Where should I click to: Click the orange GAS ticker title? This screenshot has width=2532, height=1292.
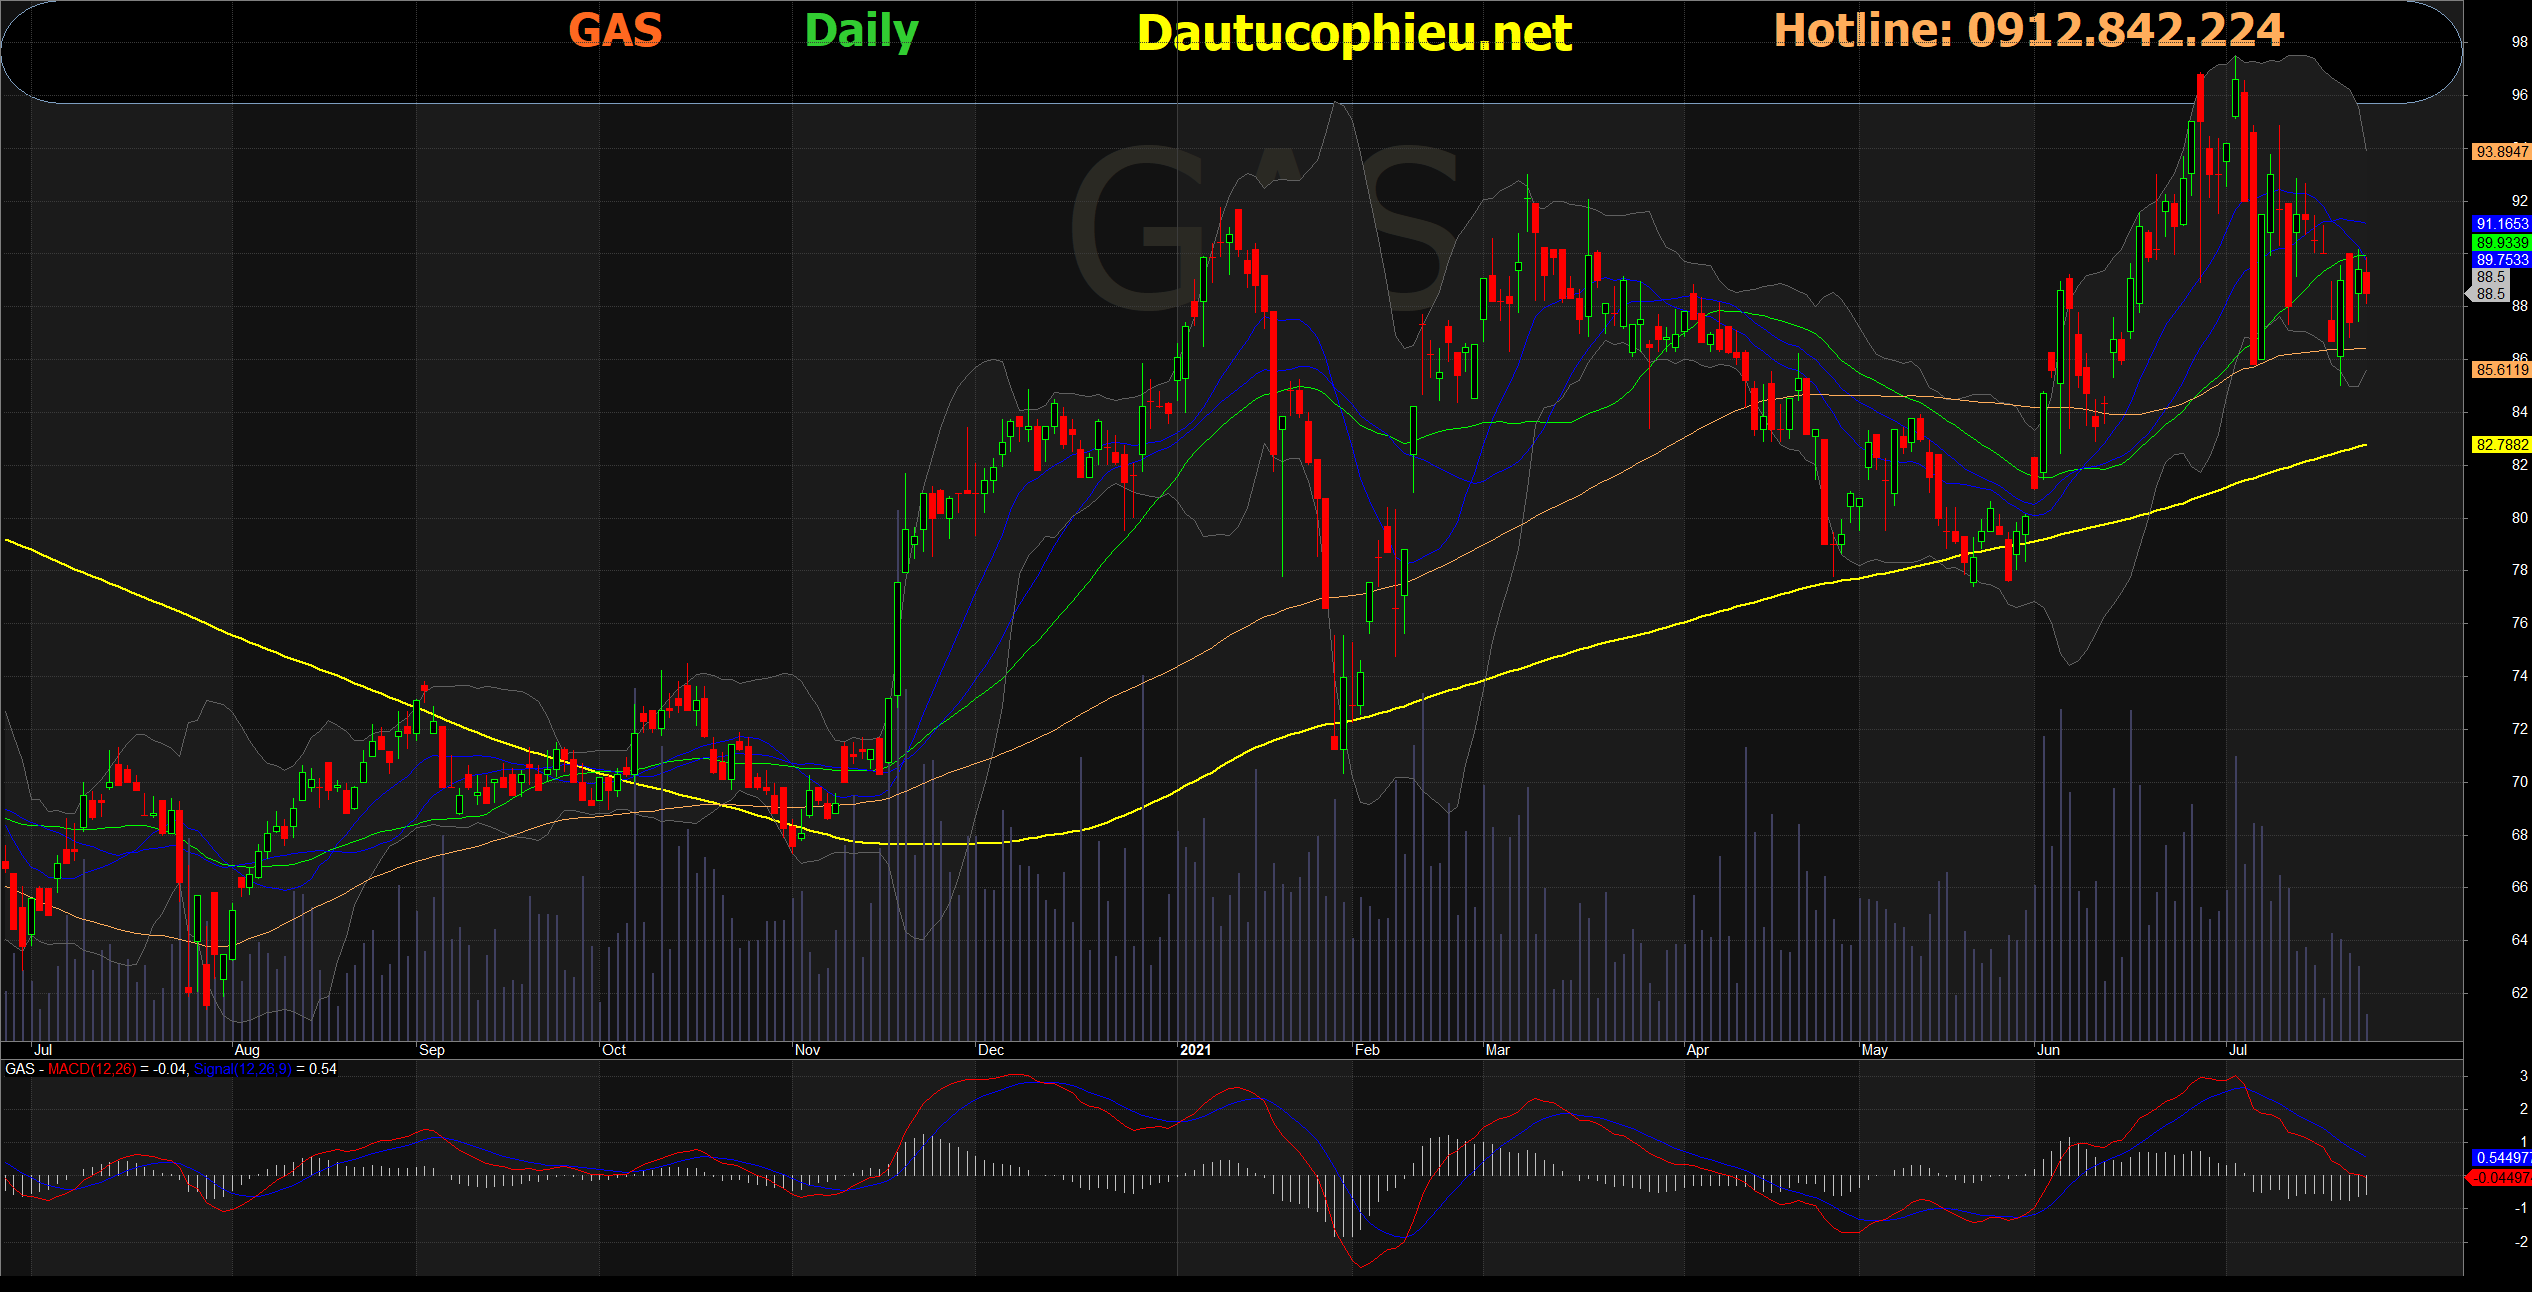(615, 30)
